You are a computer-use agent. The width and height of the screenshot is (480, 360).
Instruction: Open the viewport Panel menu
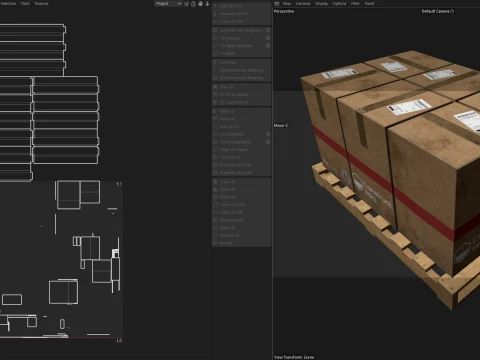point(369,4)
